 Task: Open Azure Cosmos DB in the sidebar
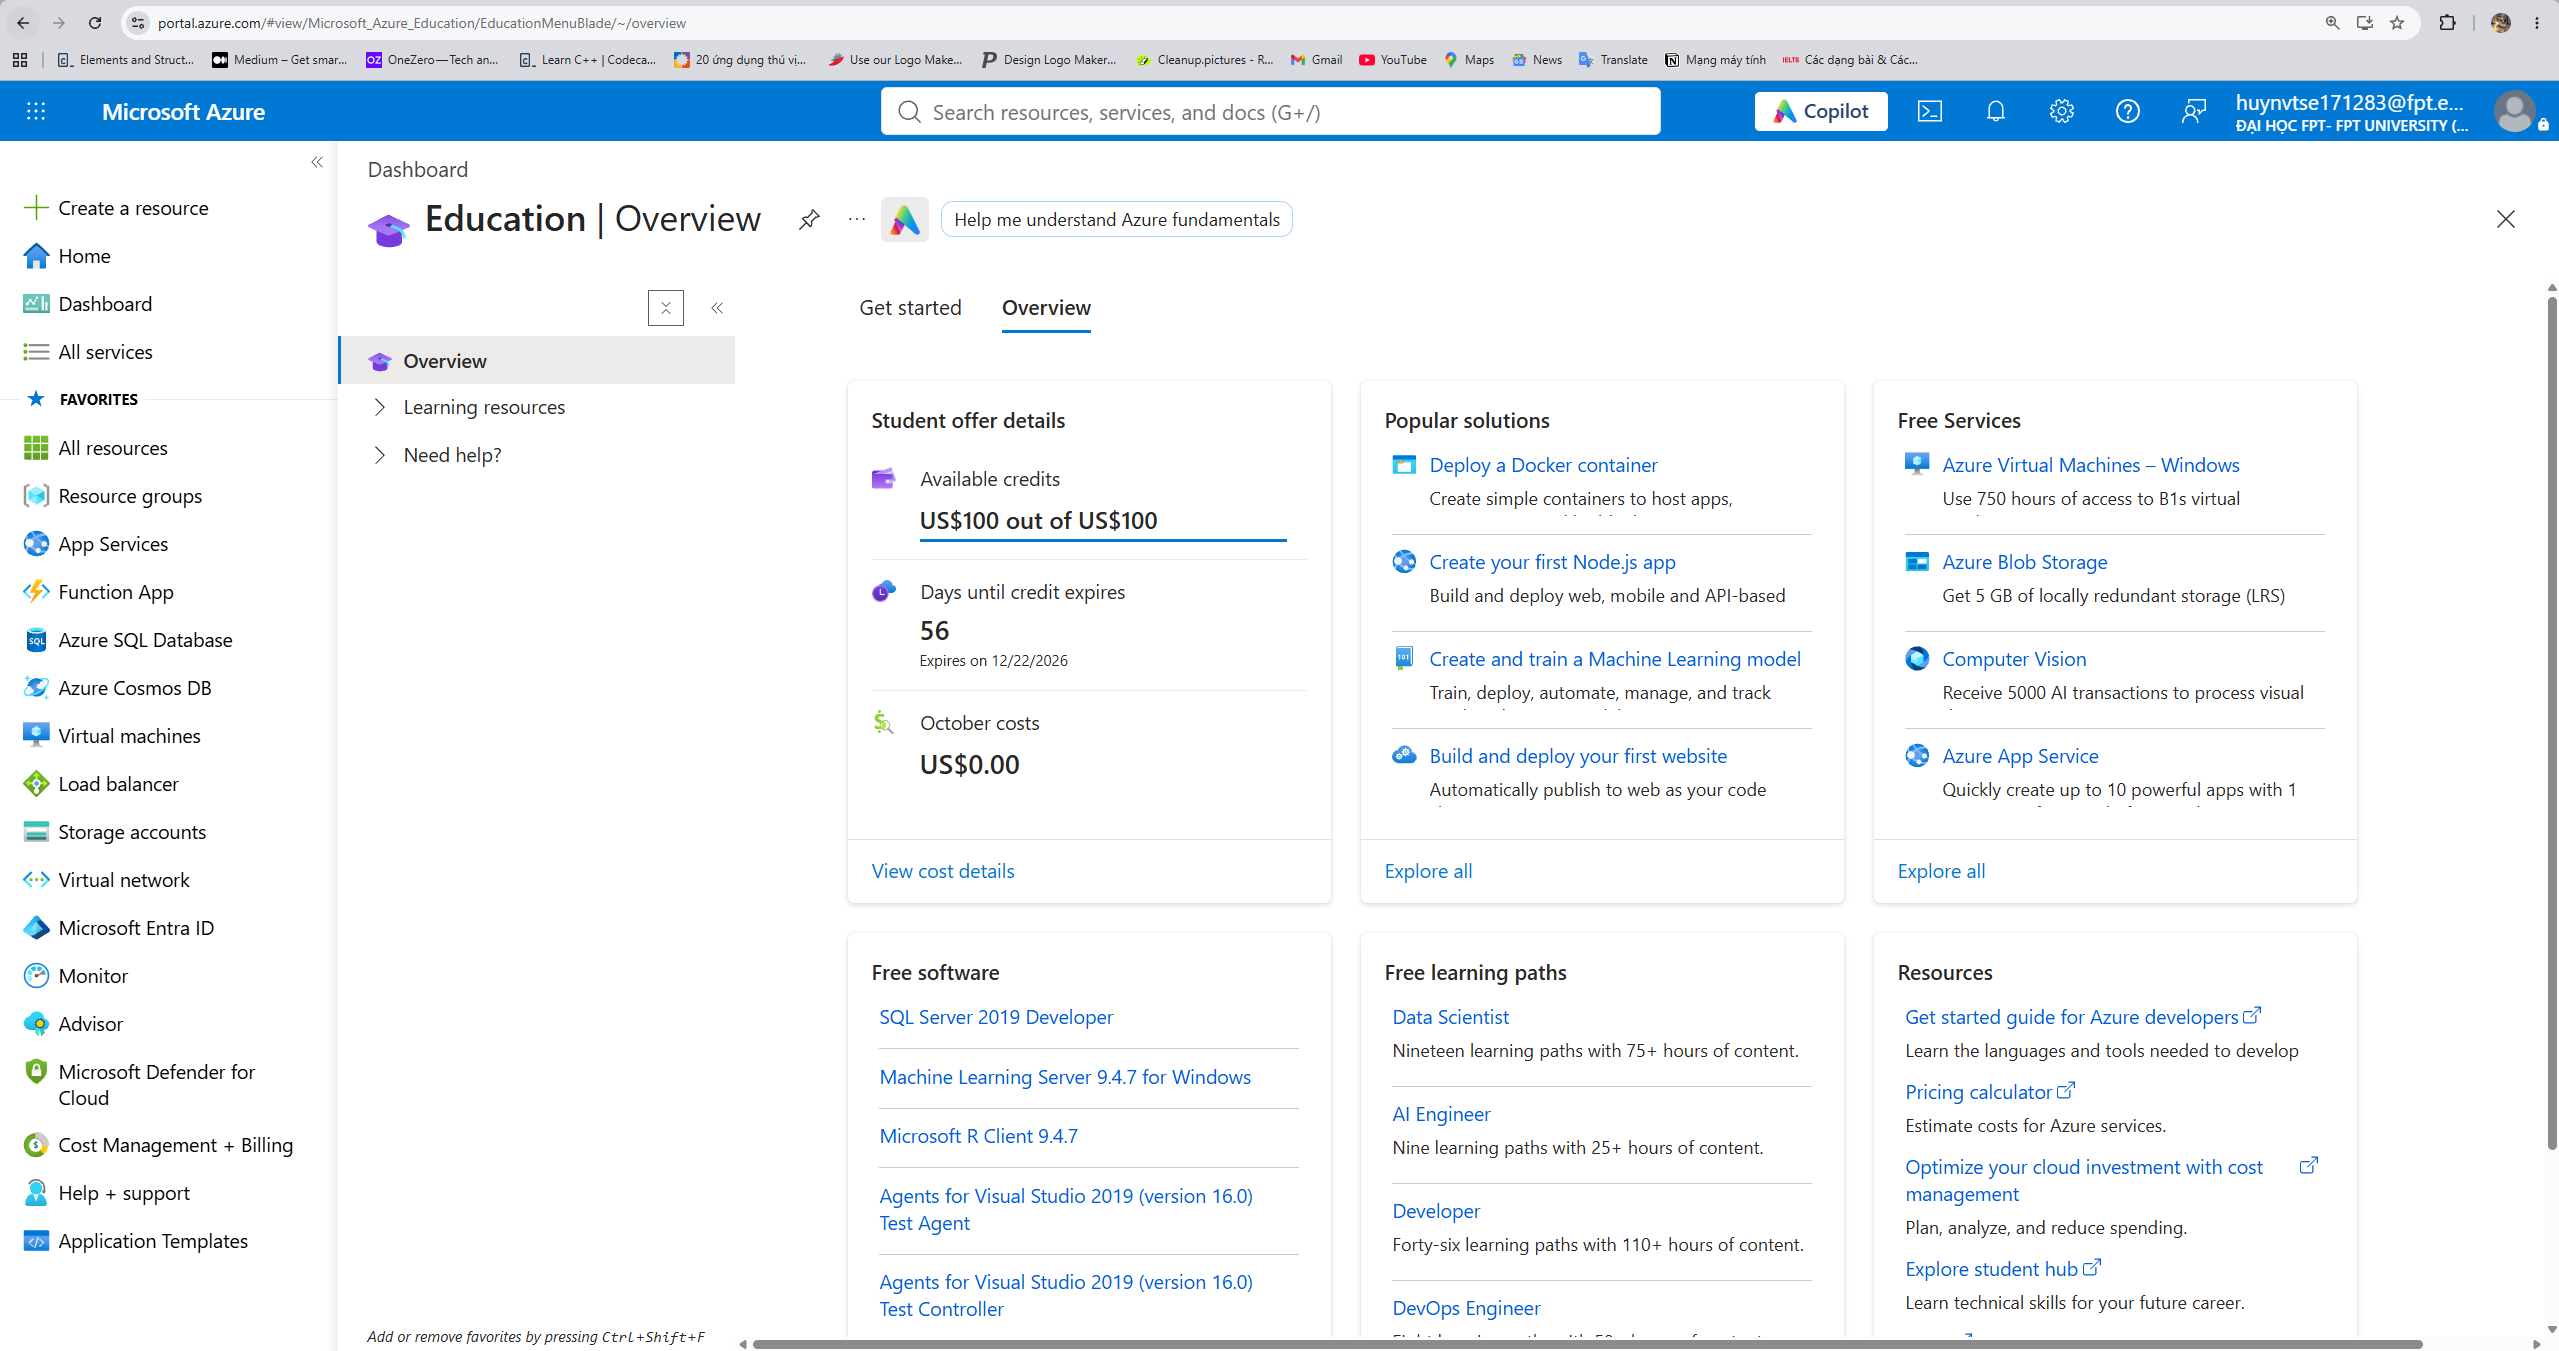[x=135, y=688]
